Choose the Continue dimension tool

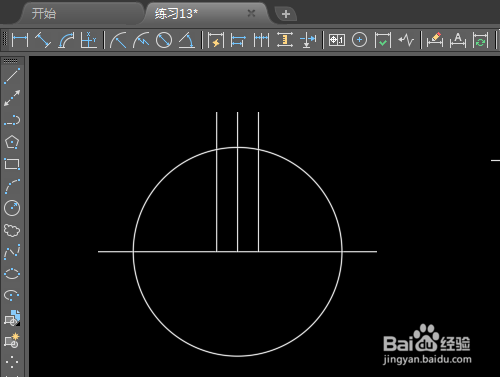click(x=261, y=40)
